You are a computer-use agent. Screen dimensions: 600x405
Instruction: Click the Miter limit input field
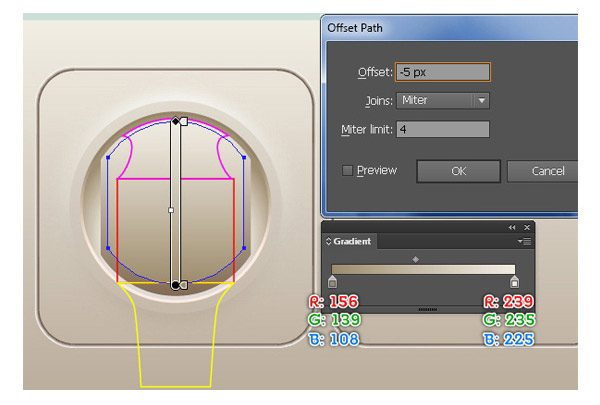[x=443, y=129]
